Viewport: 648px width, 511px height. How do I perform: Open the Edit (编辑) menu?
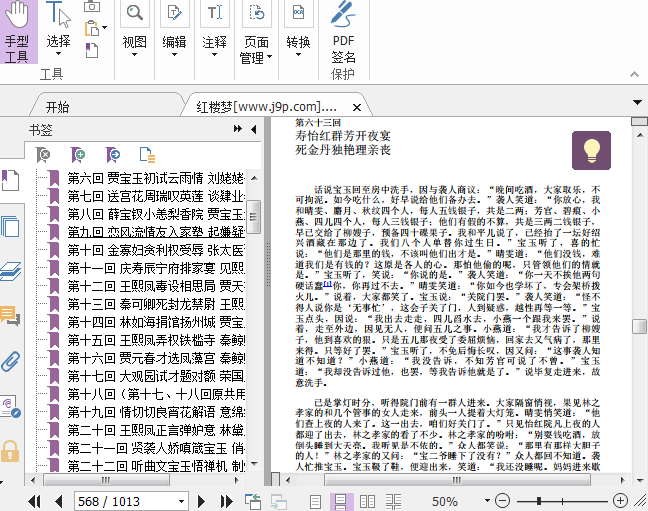click(174, 30)
